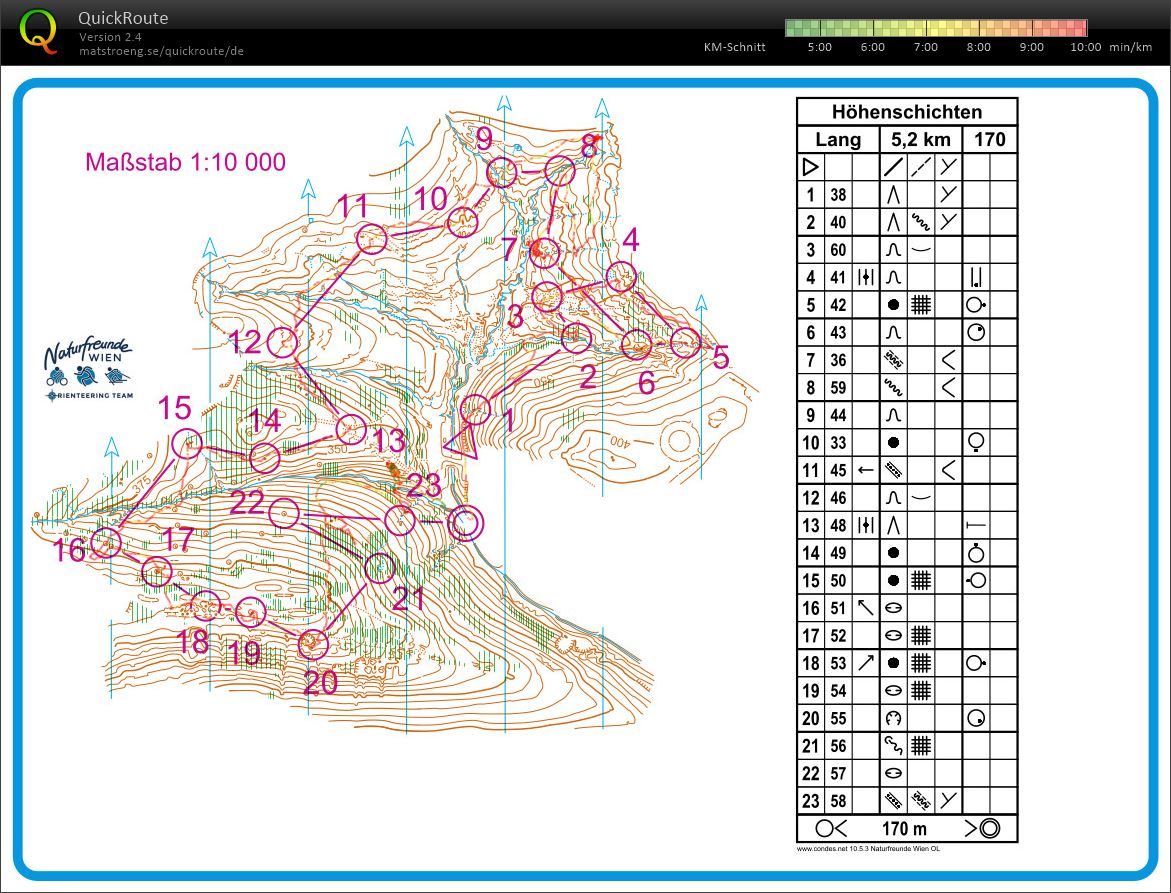Click the black dot symbol in row 14
The height and width of the screenshot is (893, 1171).
tap(893, 553)
